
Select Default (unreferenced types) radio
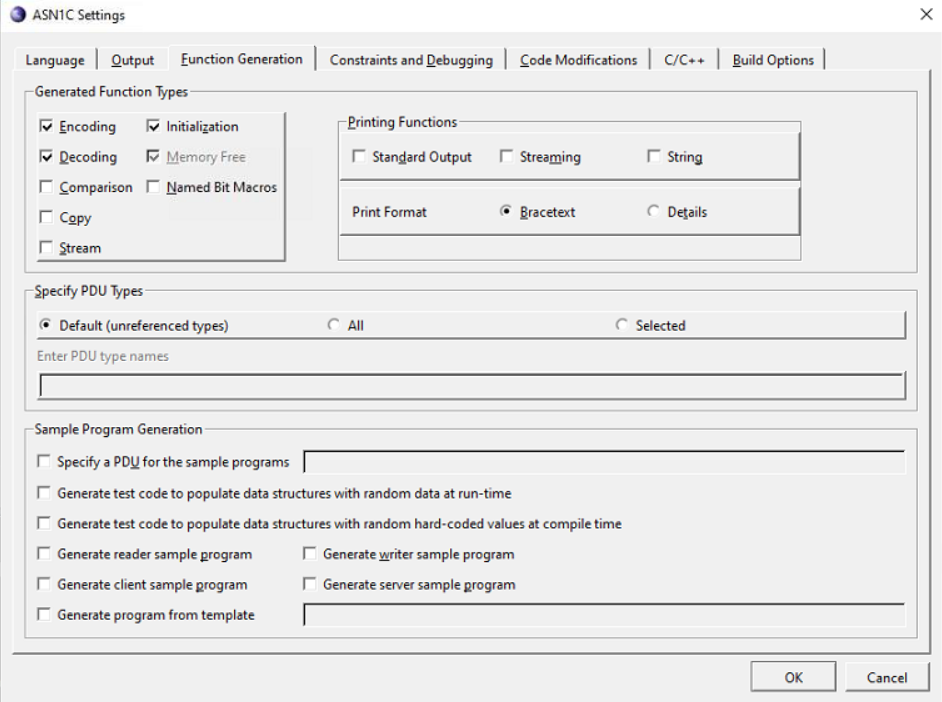[x=45, y=325]
